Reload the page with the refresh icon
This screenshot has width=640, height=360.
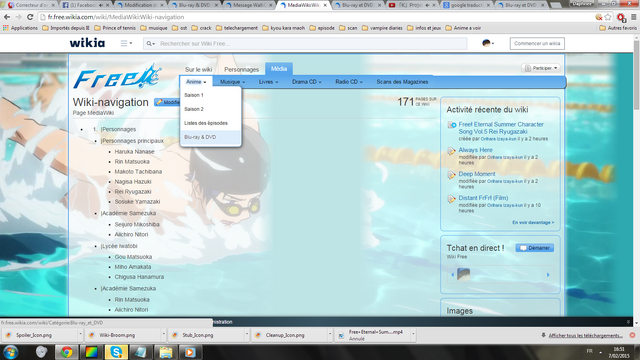(x=30, y=17)
